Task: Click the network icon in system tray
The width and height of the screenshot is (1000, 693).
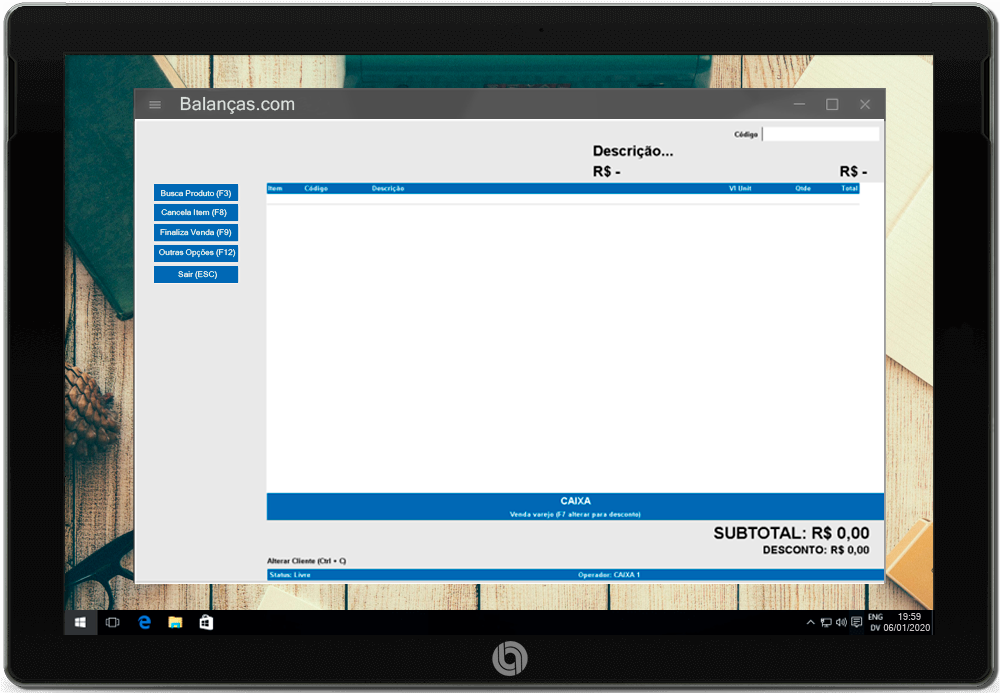Action: pos(826,622)
